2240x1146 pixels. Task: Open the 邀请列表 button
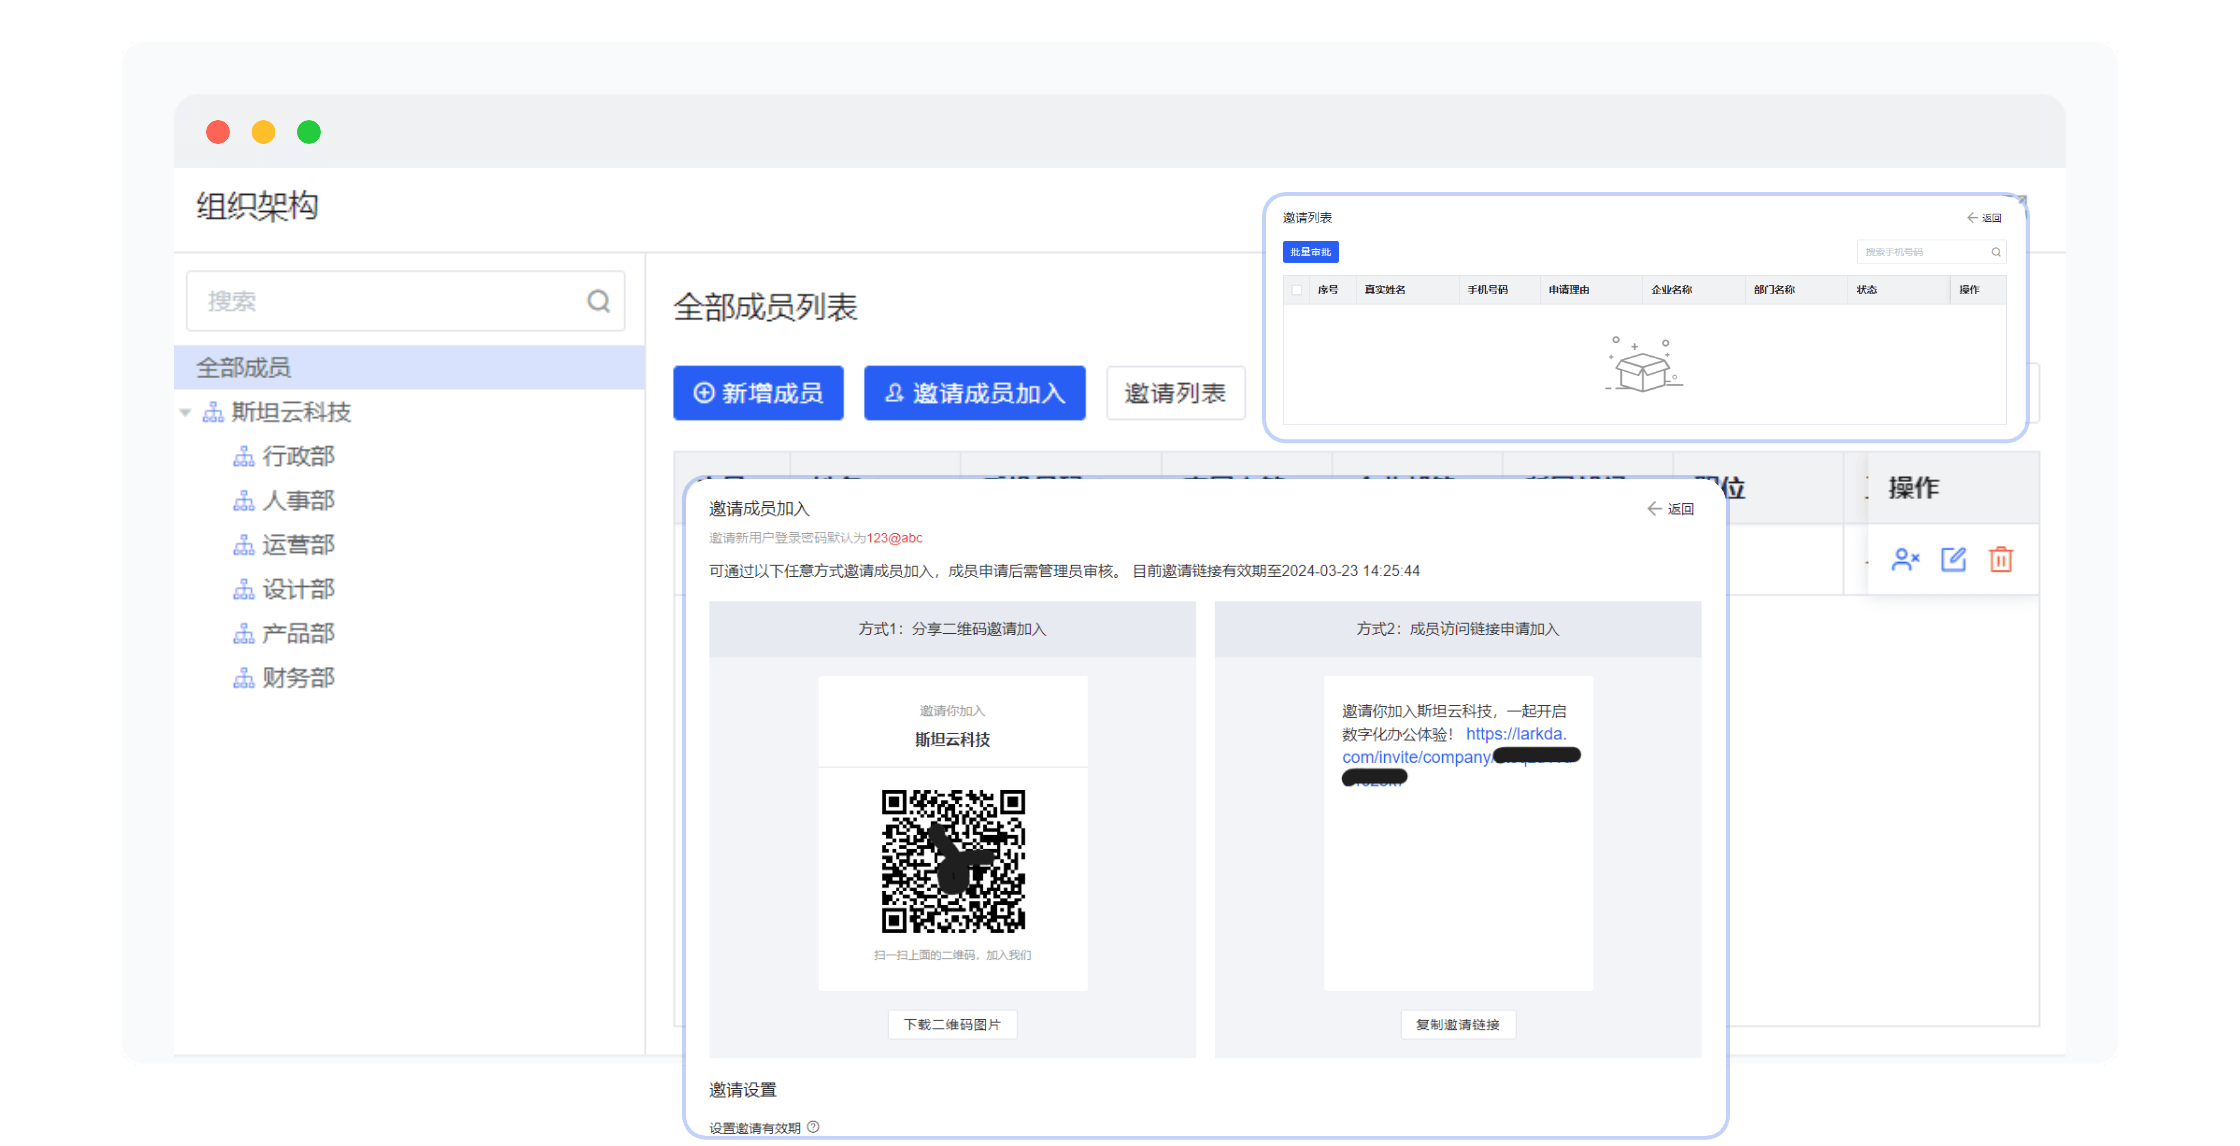click(x=1175, y=393)
